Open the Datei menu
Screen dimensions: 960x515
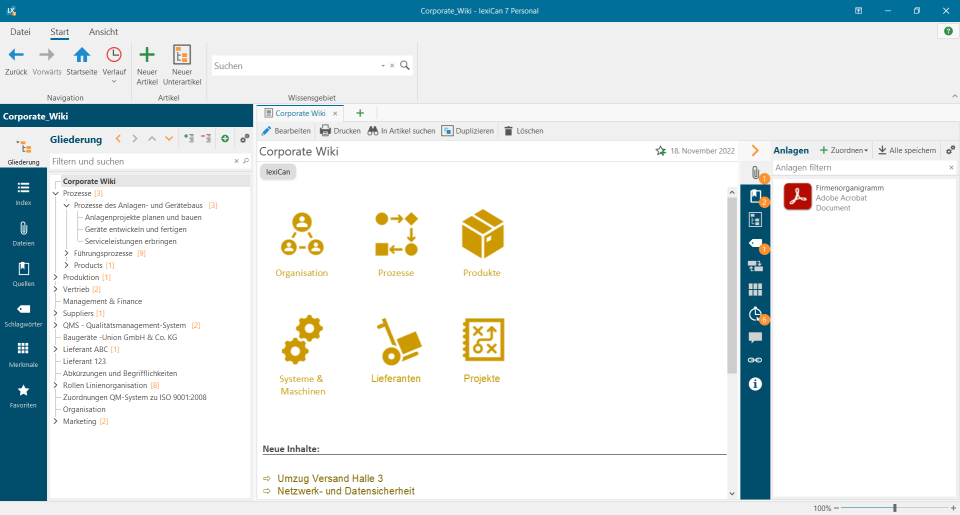20,32
